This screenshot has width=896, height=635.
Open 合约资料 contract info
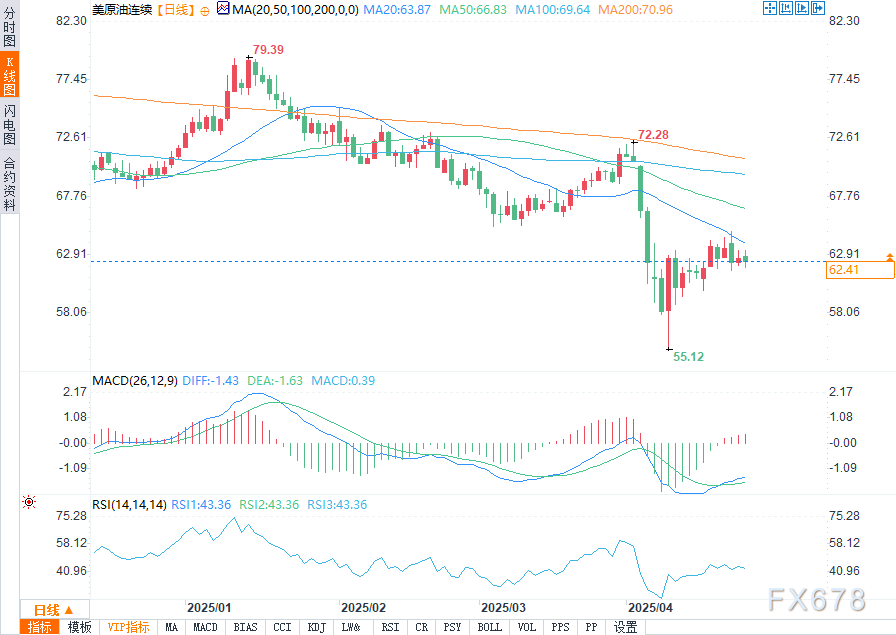(x=9, y=183)
